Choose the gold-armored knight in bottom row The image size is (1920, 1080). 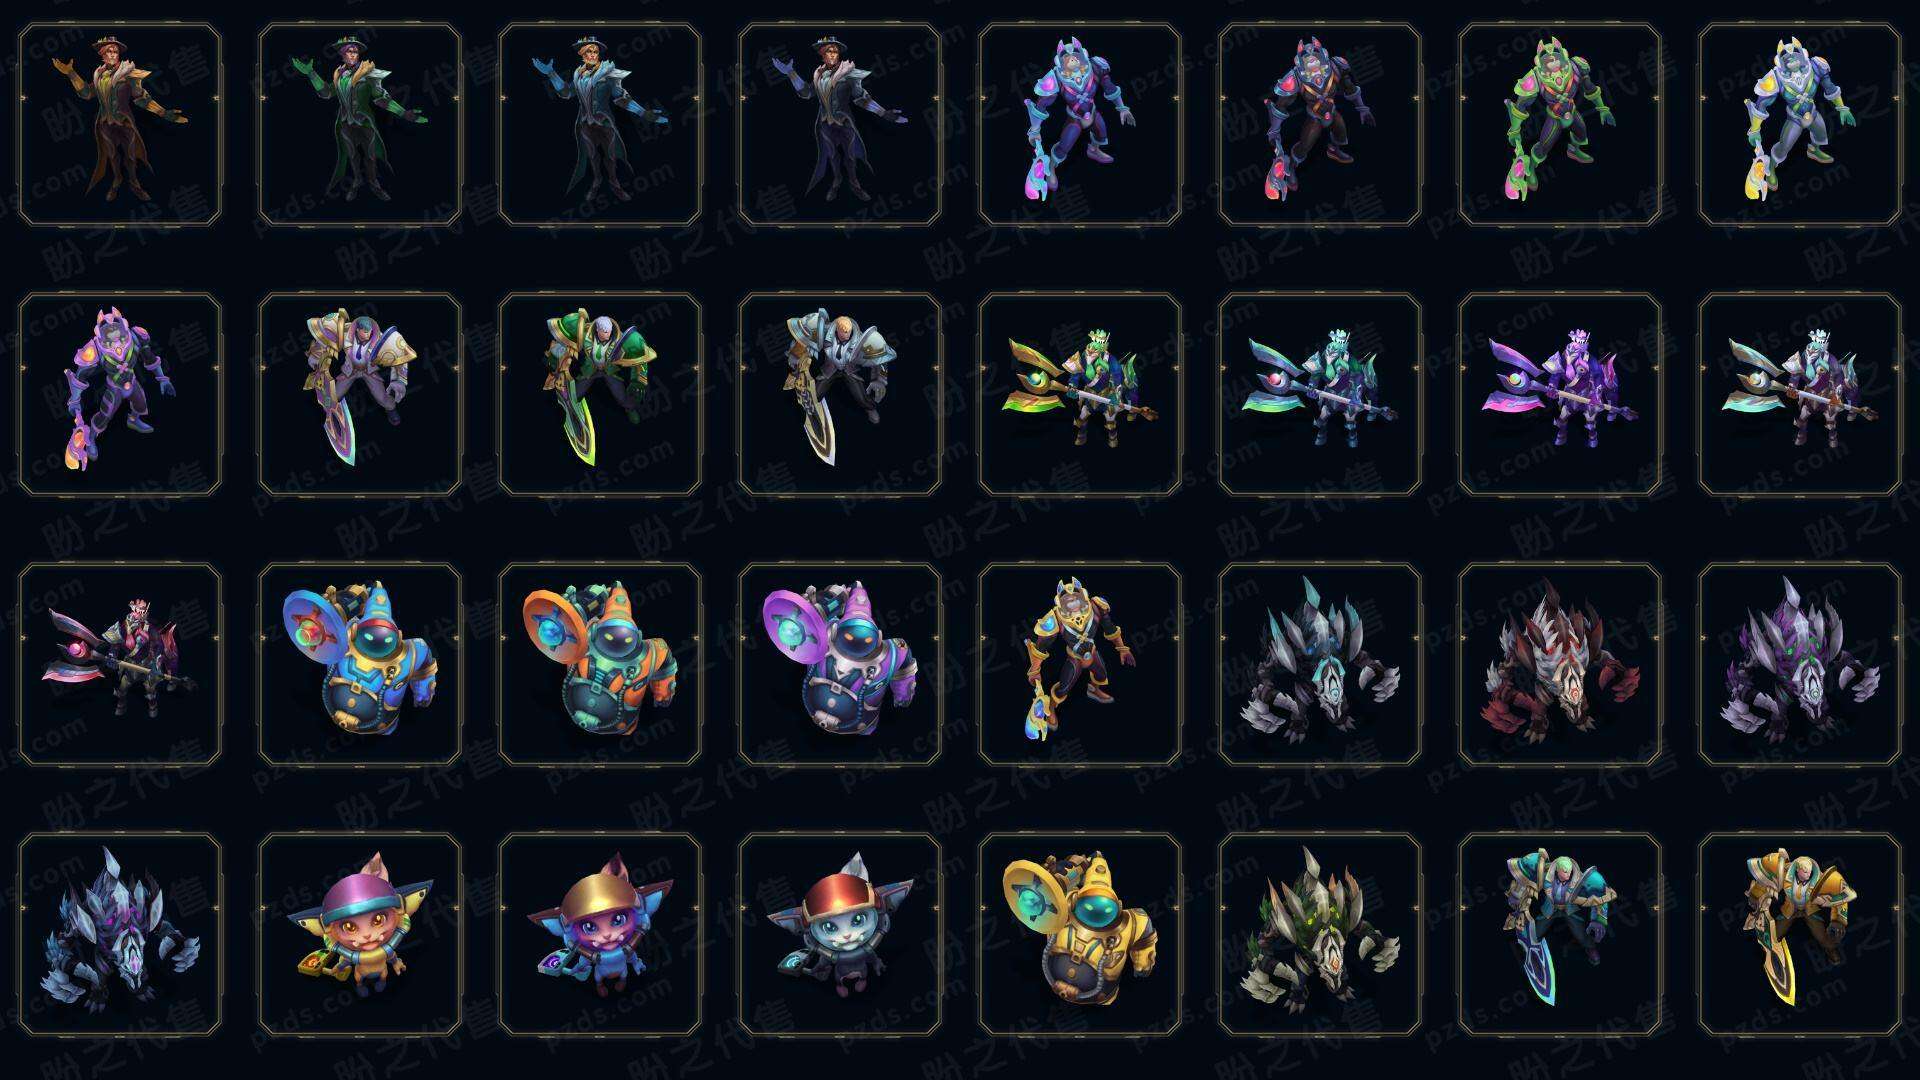[x=1800, y=934]
